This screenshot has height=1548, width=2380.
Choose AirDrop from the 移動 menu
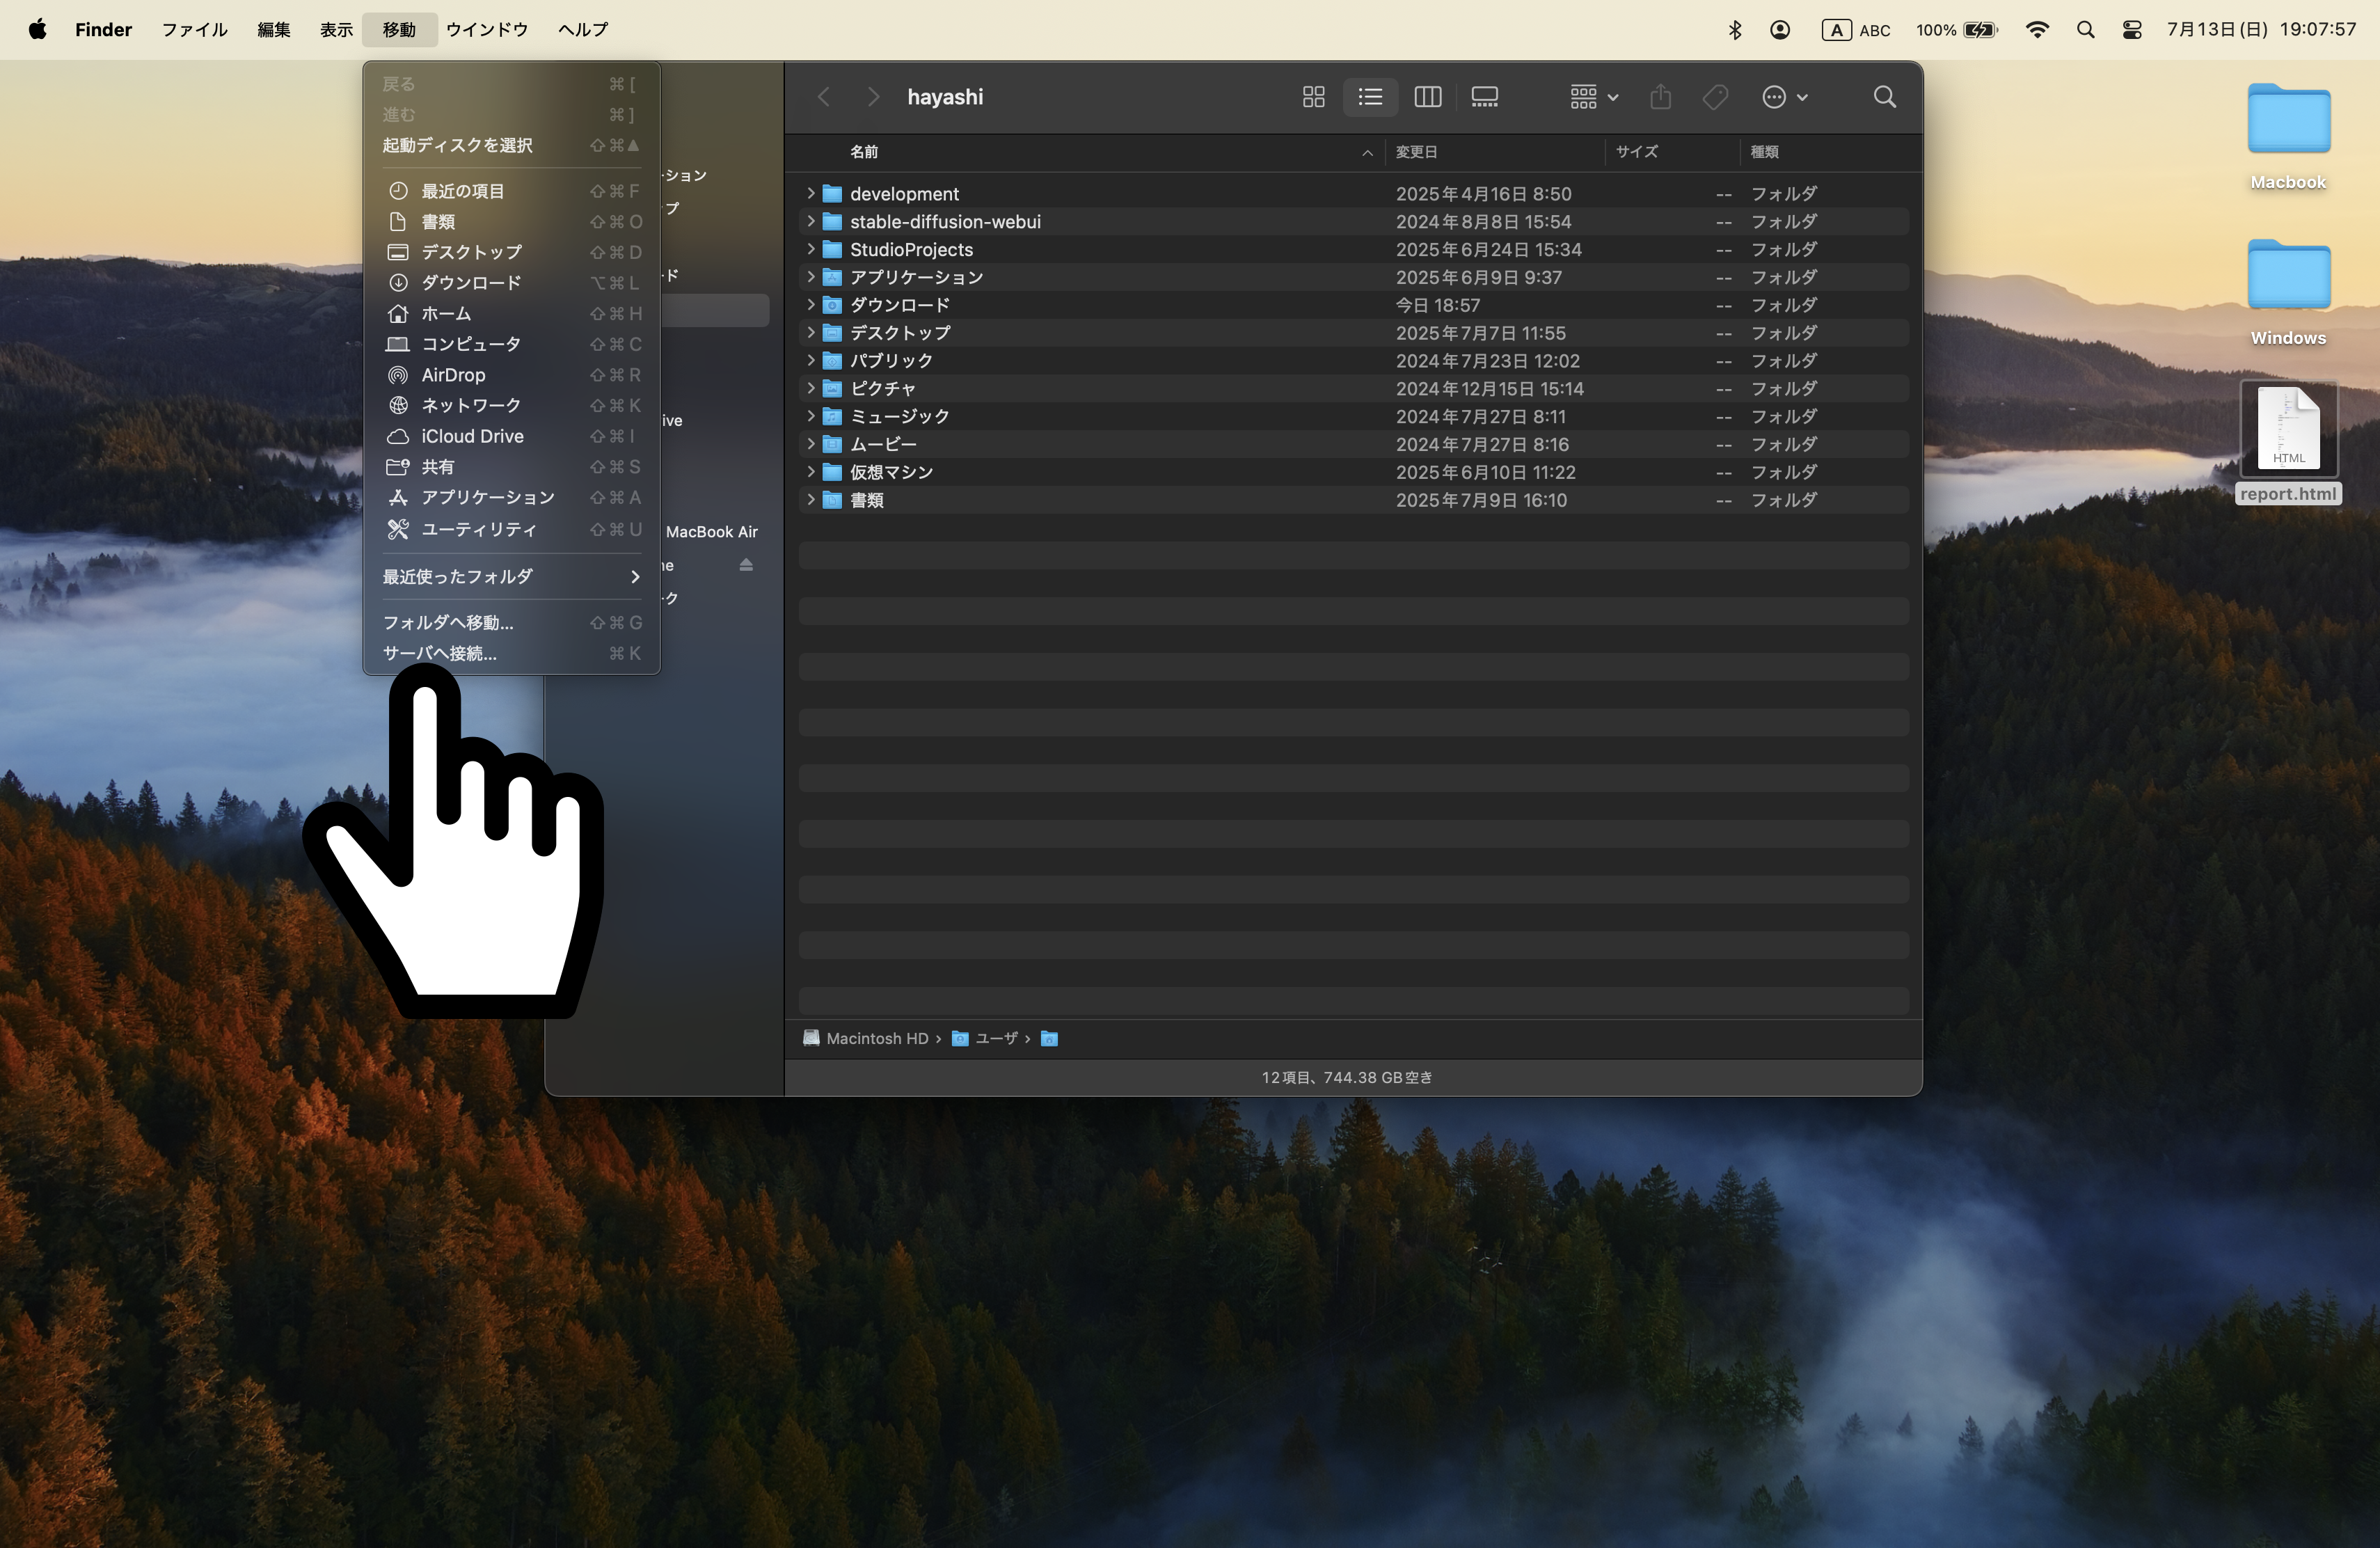tap(453, 375)
